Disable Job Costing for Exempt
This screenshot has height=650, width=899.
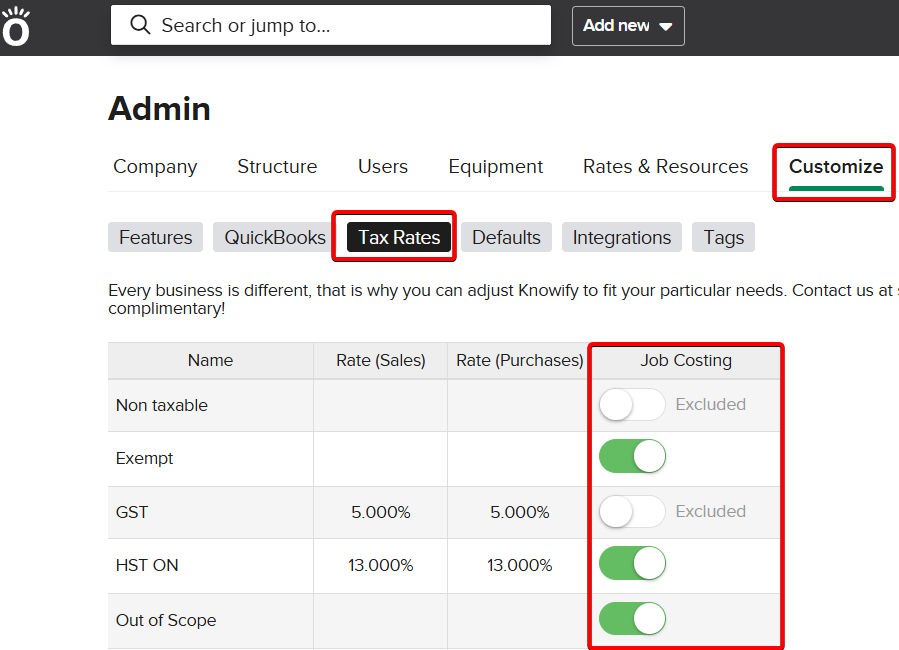click(632, 458)
